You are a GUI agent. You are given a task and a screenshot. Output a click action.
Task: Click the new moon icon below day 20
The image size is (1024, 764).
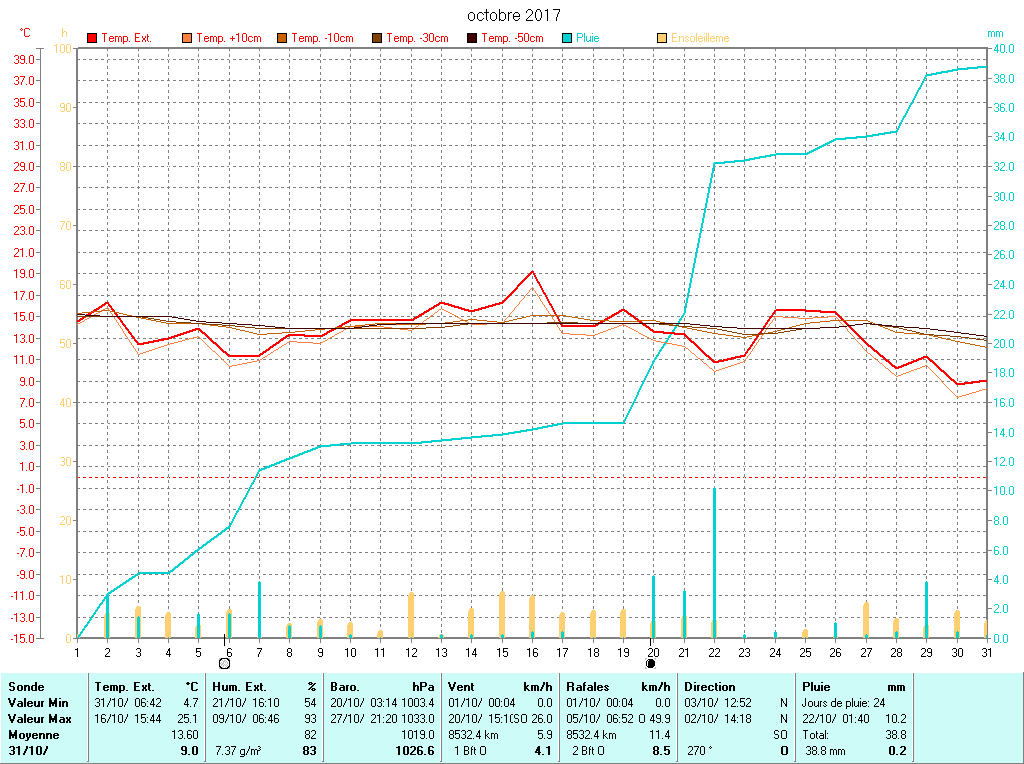pyautogui.click(x=651, y=663)
